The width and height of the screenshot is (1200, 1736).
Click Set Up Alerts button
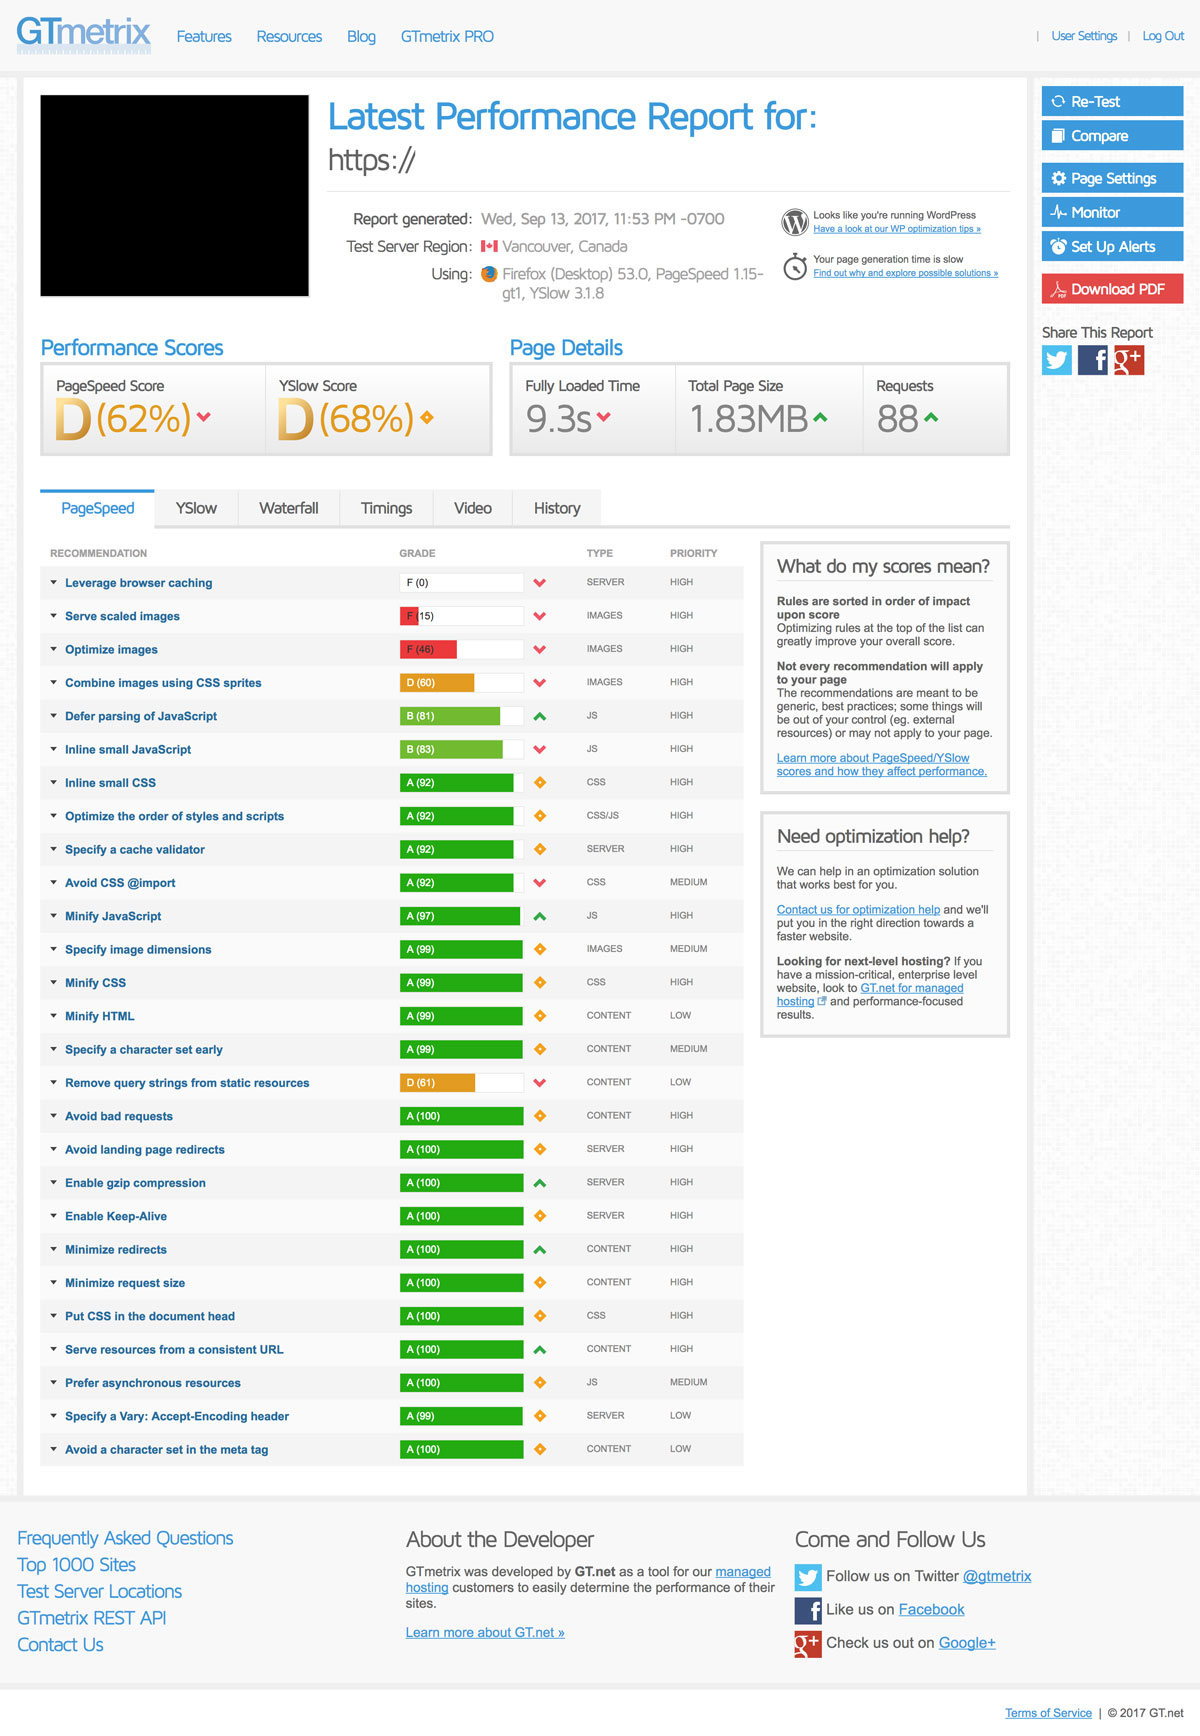(1112, 246)
